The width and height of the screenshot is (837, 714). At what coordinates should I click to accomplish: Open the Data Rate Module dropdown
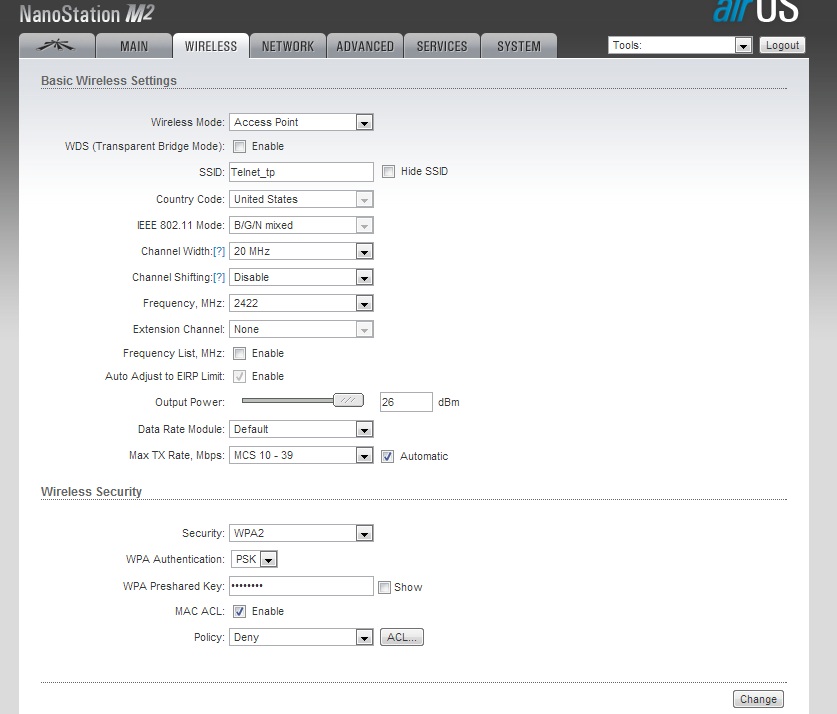(x=301, y=429)
